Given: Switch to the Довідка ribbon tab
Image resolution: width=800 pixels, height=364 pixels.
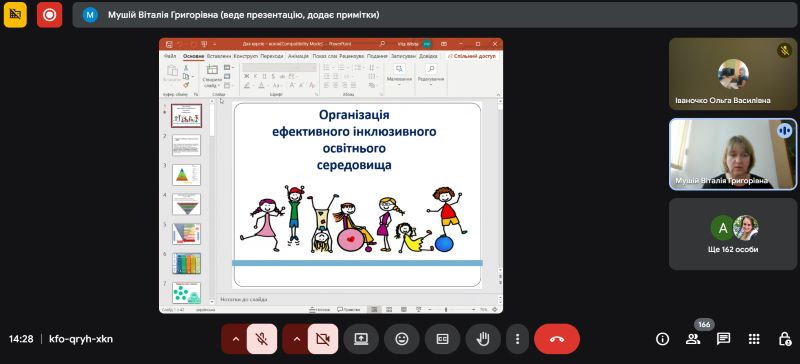Looking at the screenshot, I should (x=429, y=56).
